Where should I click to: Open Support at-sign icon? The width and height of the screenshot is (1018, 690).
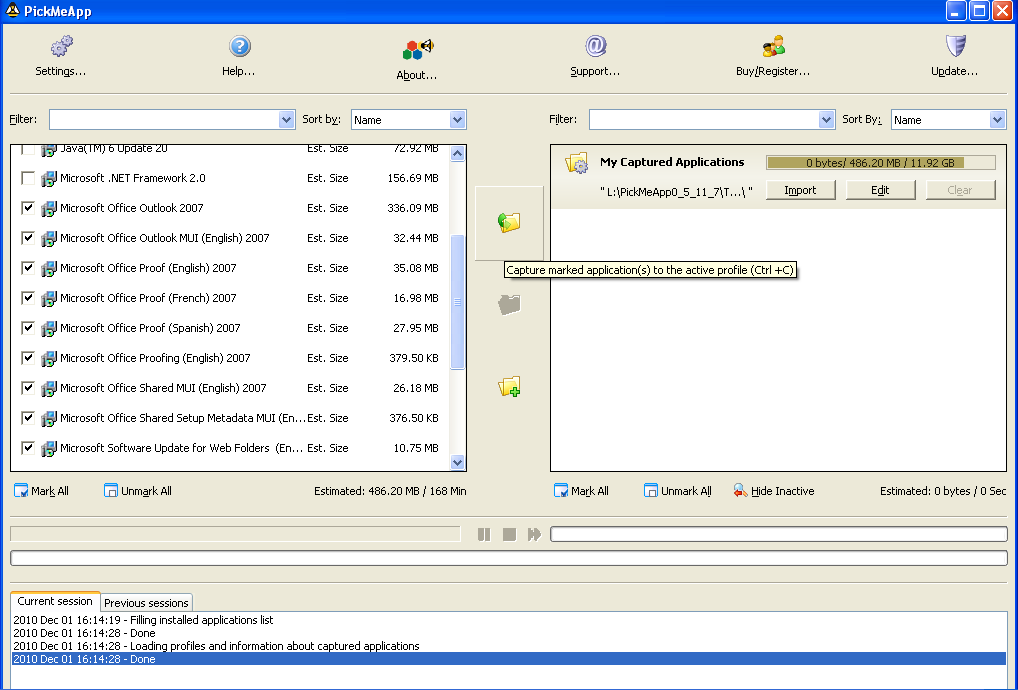[x=595, y=46]
